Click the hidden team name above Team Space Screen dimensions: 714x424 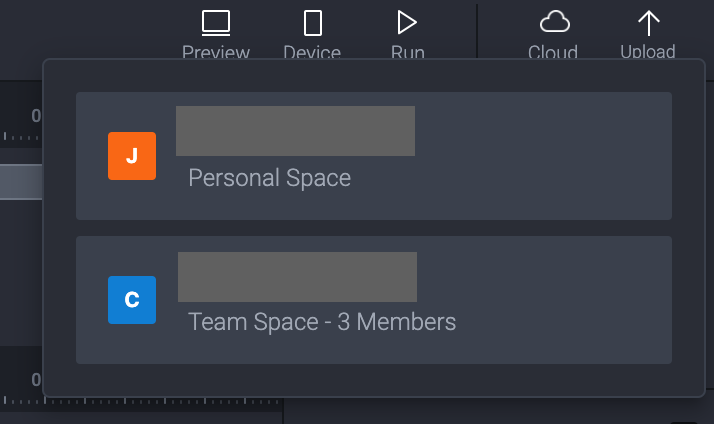297,277
